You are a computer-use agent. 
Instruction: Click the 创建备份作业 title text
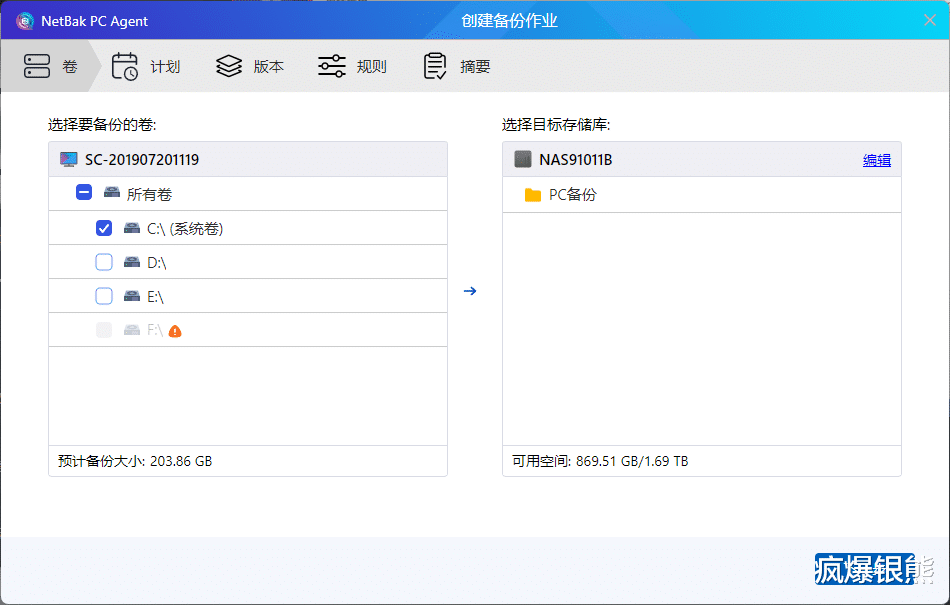(509, 21)
